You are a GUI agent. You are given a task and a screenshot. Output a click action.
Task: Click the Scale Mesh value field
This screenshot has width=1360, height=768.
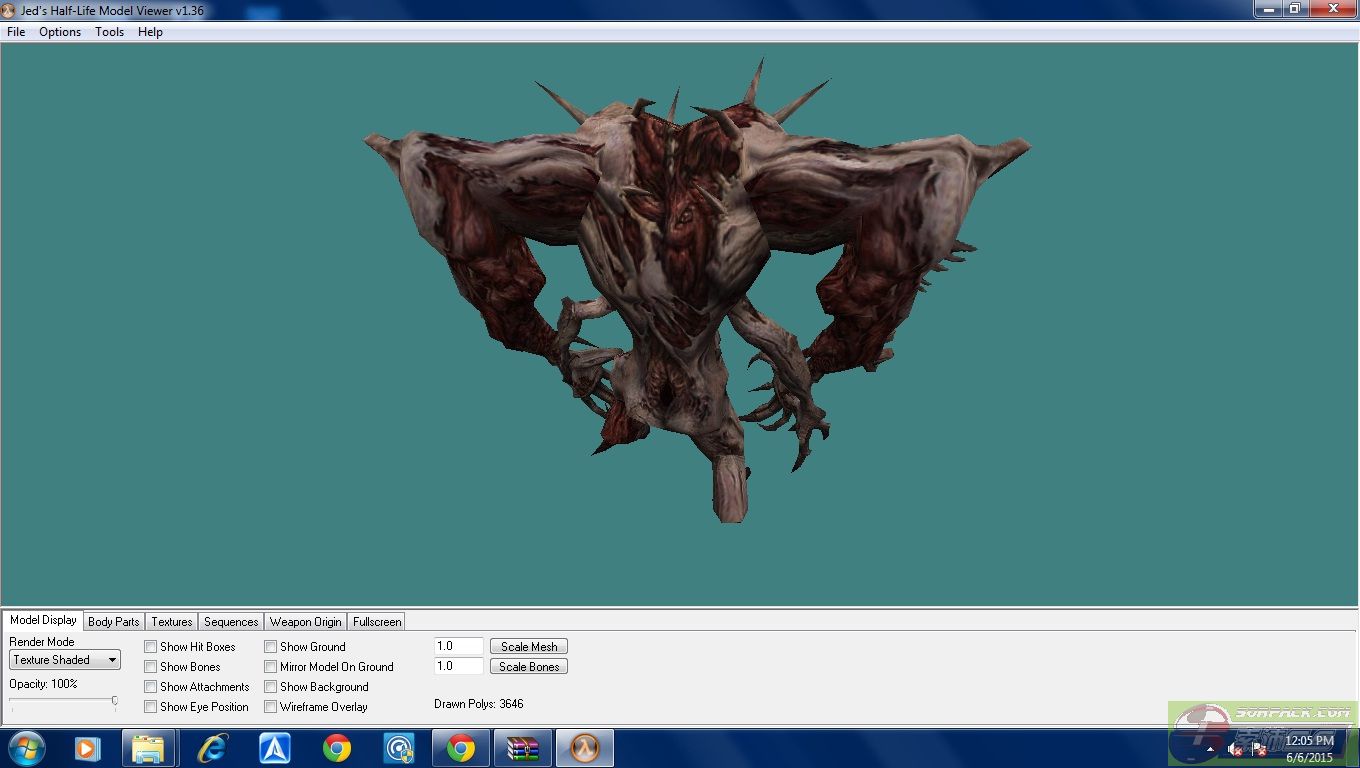click(459, 646)
